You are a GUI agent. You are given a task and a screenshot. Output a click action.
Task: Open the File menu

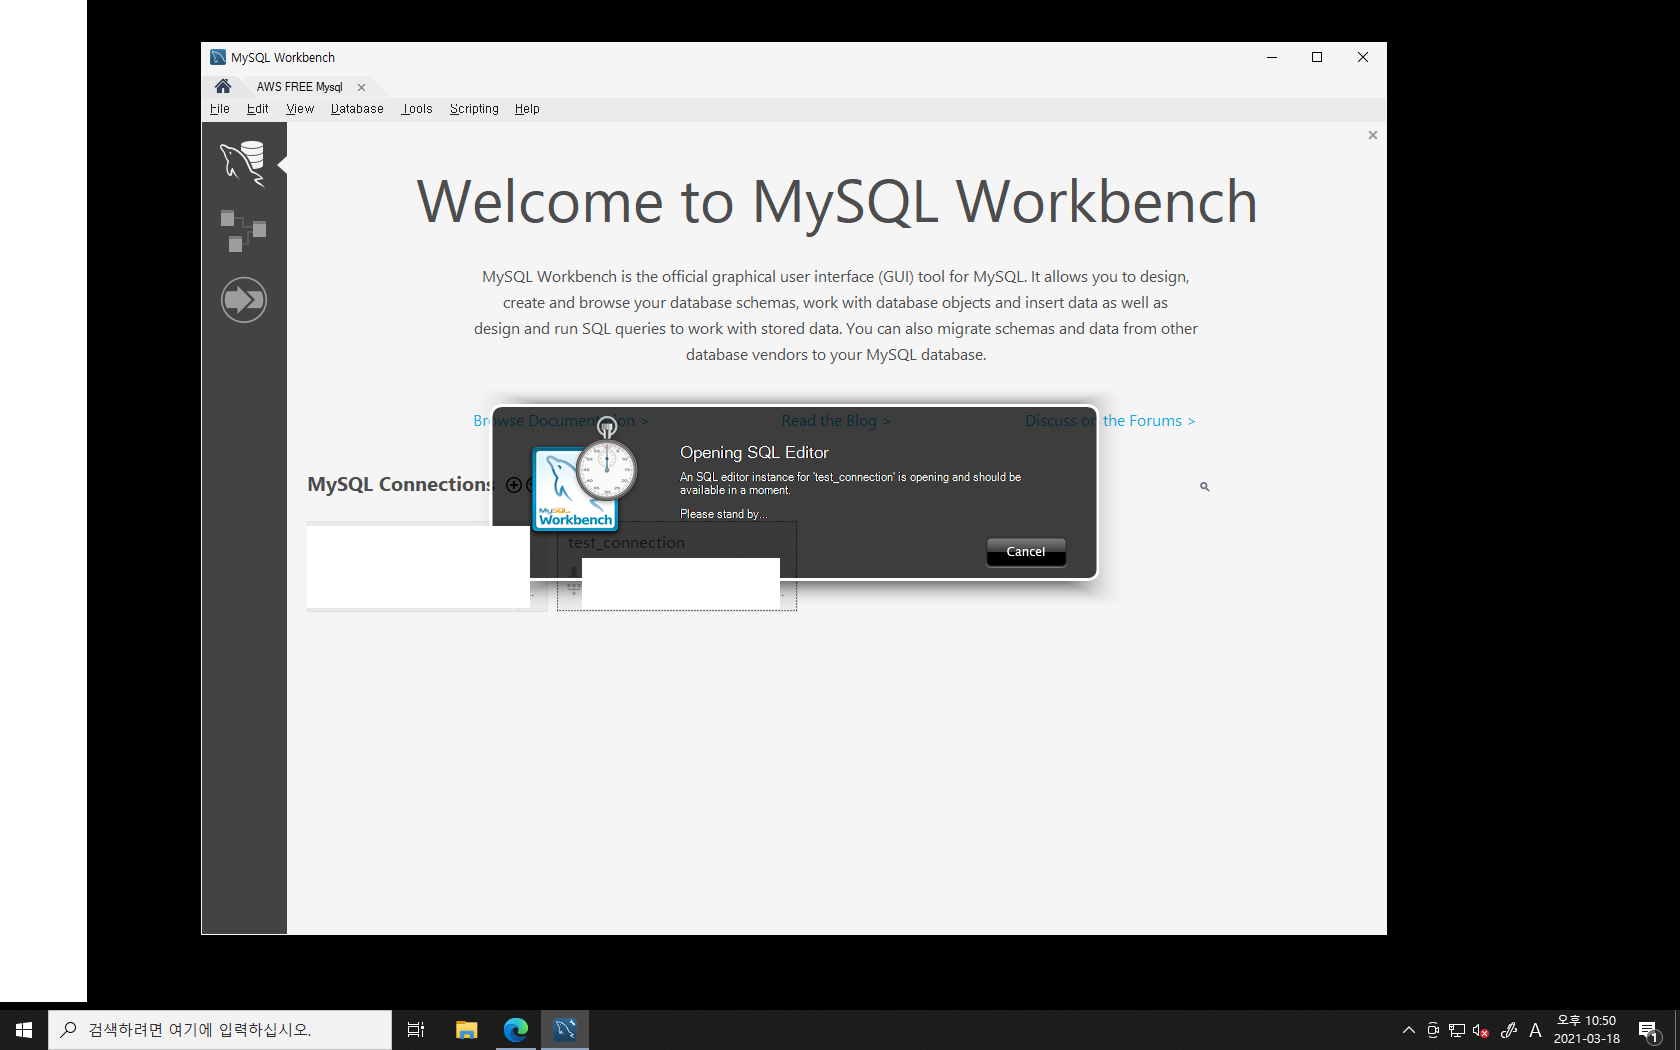pos(220,109)
